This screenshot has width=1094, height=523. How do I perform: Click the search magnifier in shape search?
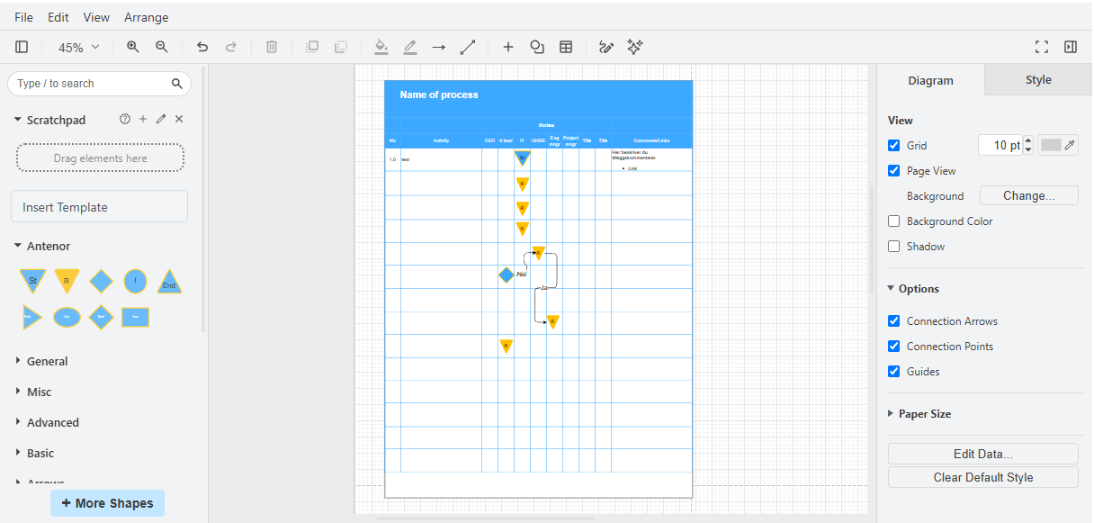(177, 84)
